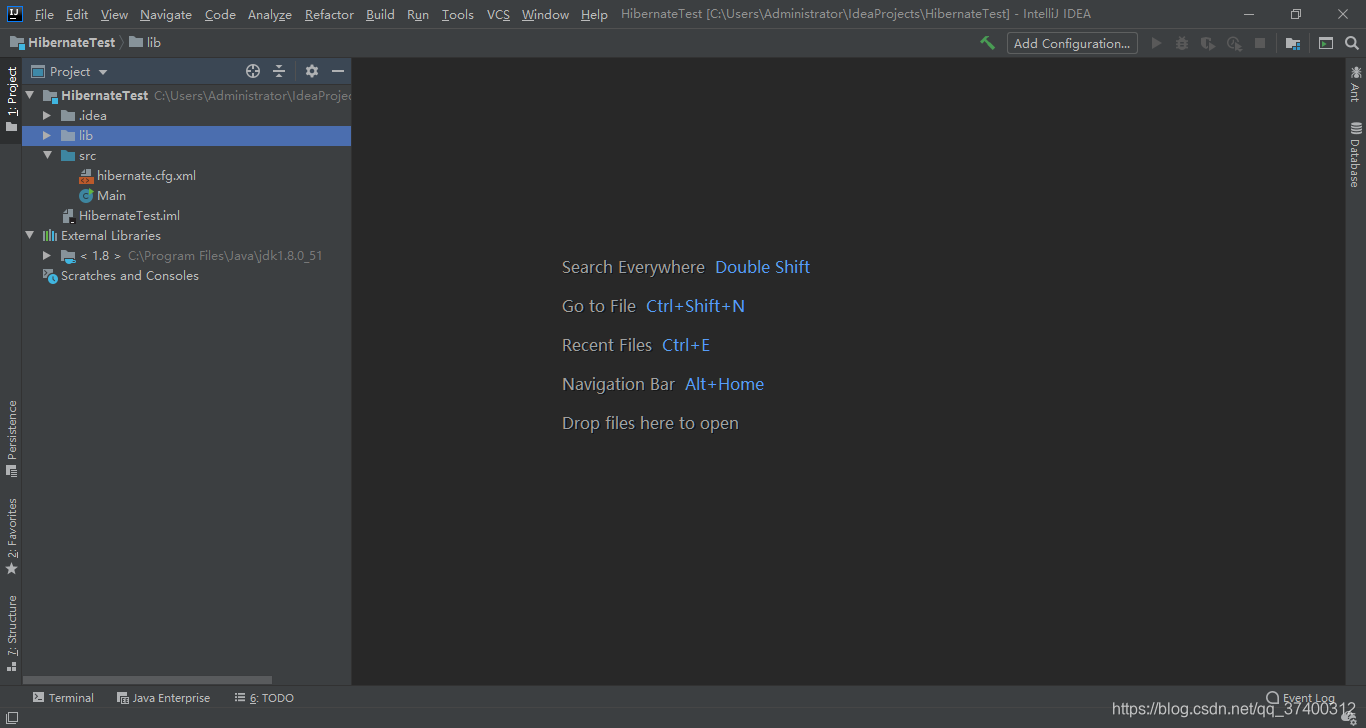Click the locate/scroll-from-source crosshair icon
The width and height of the screenshot is (1366, 728).
(x=253, y=71)
